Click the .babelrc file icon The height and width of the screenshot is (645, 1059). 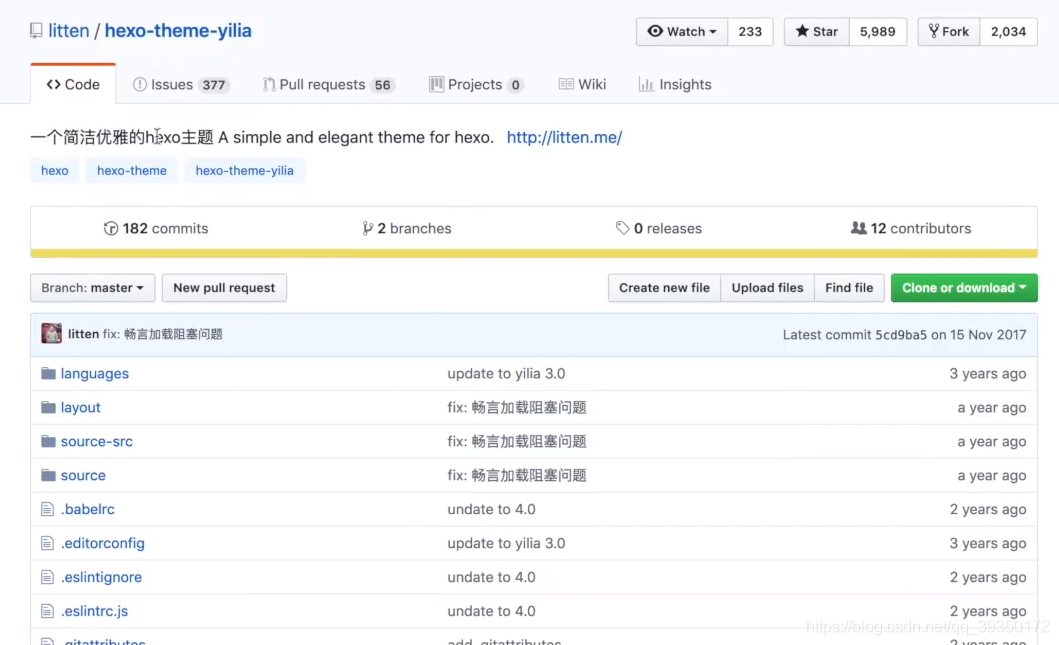pyautogui.click(x=47, y=509)
